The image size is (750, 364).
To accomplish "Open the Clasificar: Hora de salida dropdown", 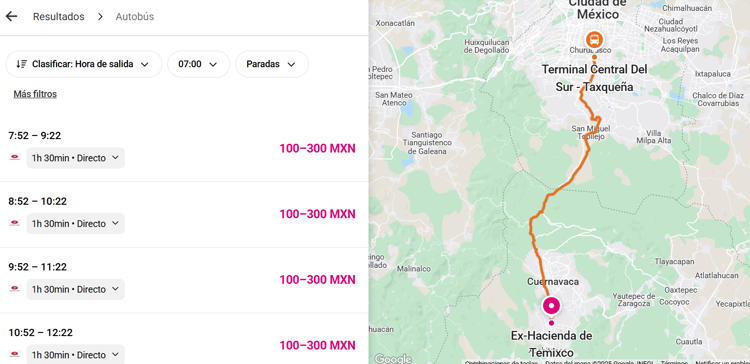I will pyautogui.click(x=84, y=64).
